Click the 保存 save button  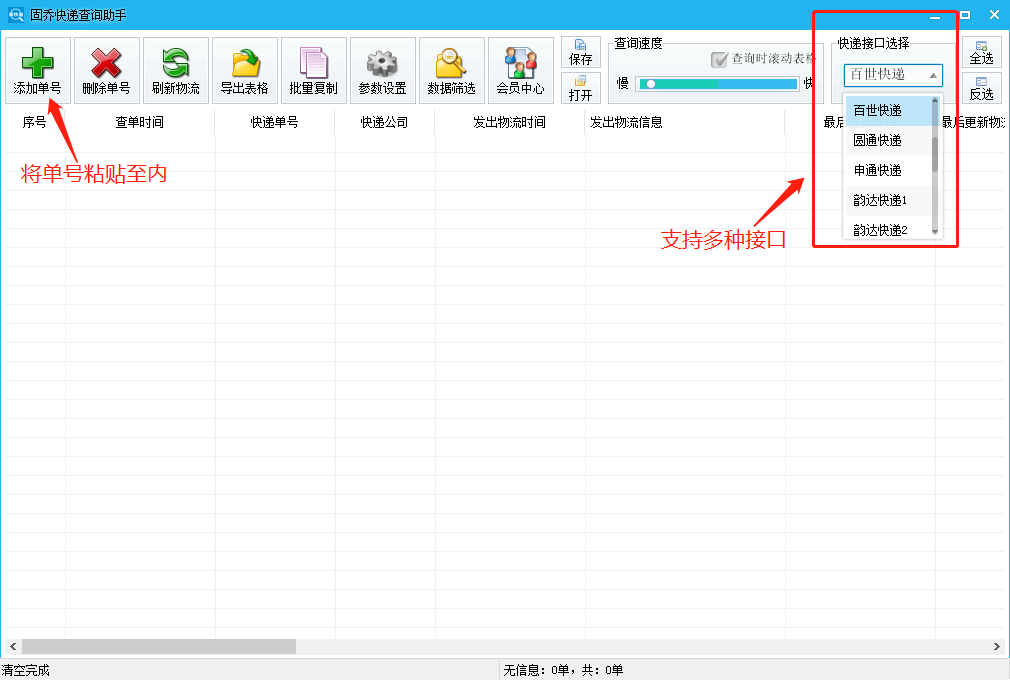tap(580, 52)
